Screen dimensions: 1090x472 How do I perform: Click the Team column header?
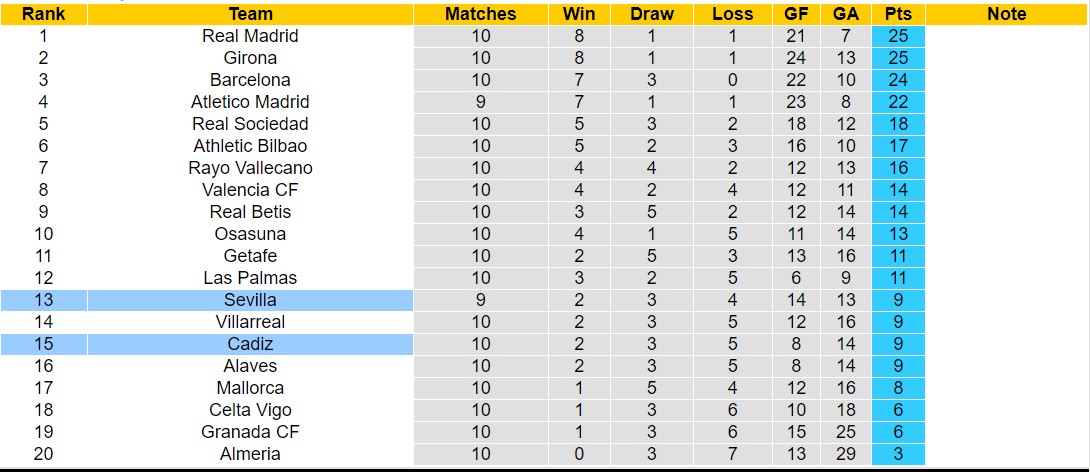[x=250, y=14]
